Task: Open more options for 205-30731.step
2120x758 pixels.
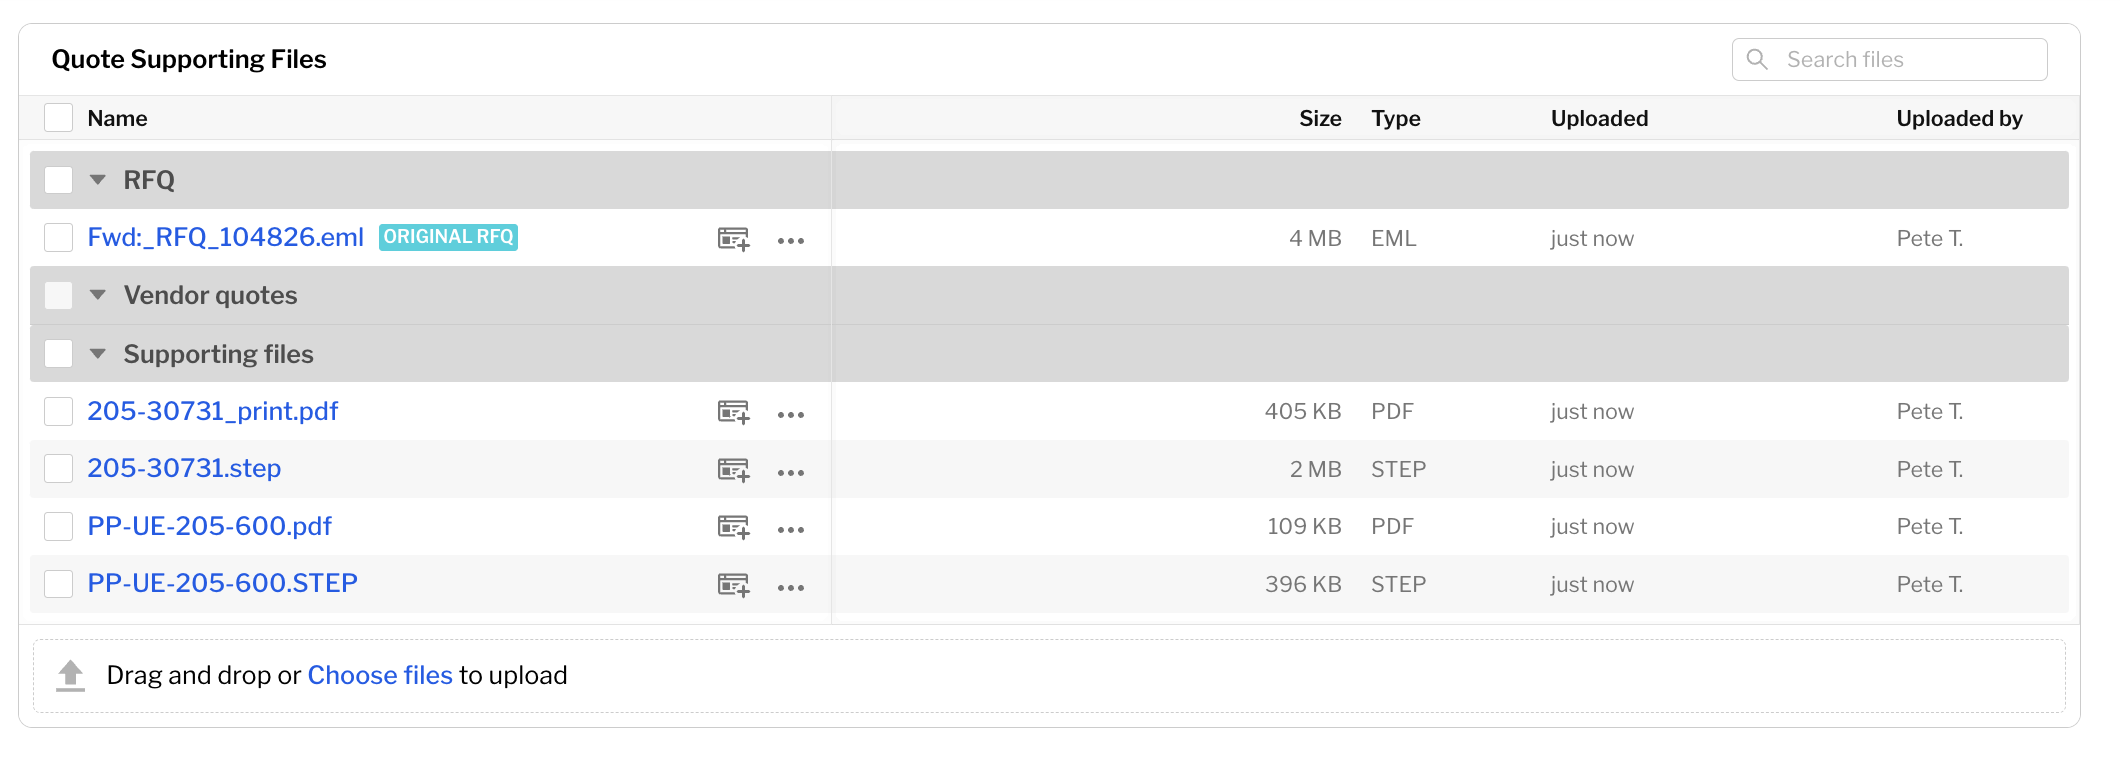Action: coord(791,471)
